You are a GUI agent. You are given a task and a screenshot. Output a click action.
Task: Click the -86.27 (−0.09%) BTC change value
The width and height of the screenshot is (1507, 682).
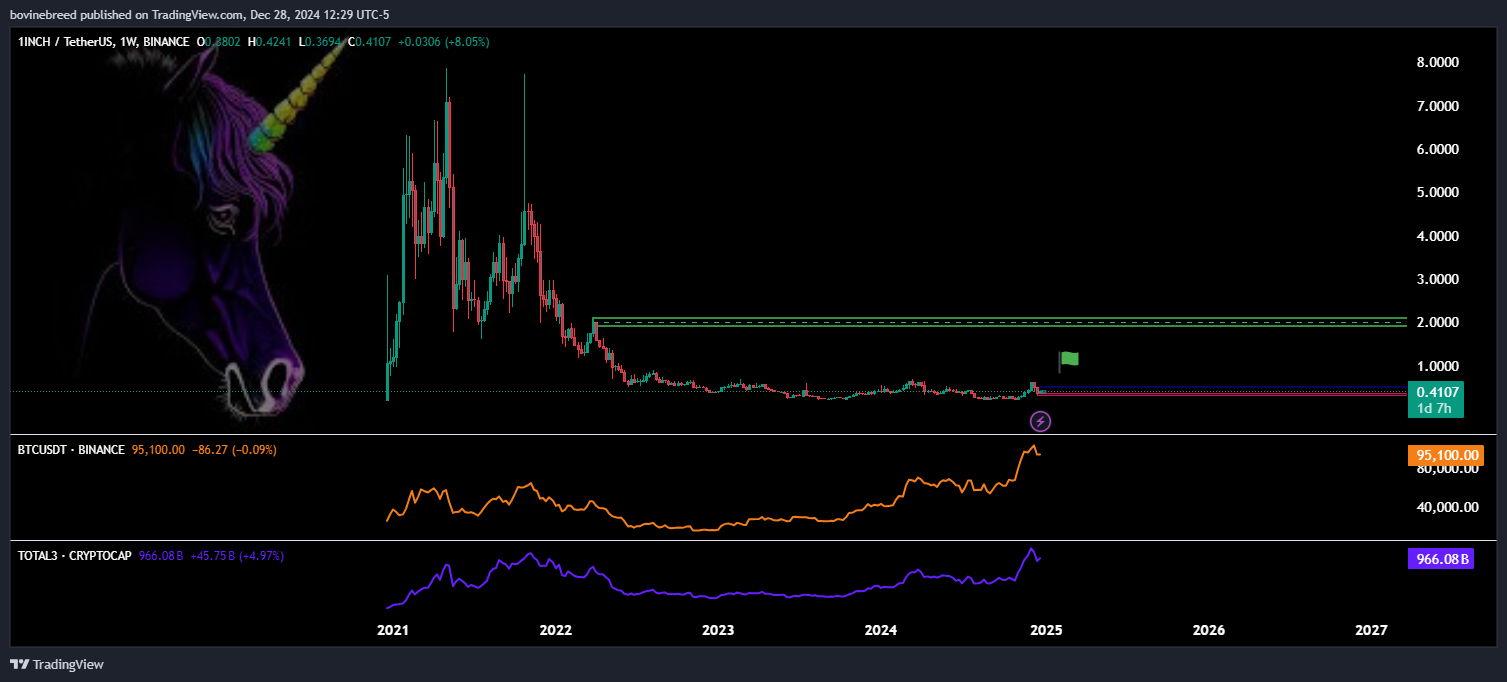[234, 450]
